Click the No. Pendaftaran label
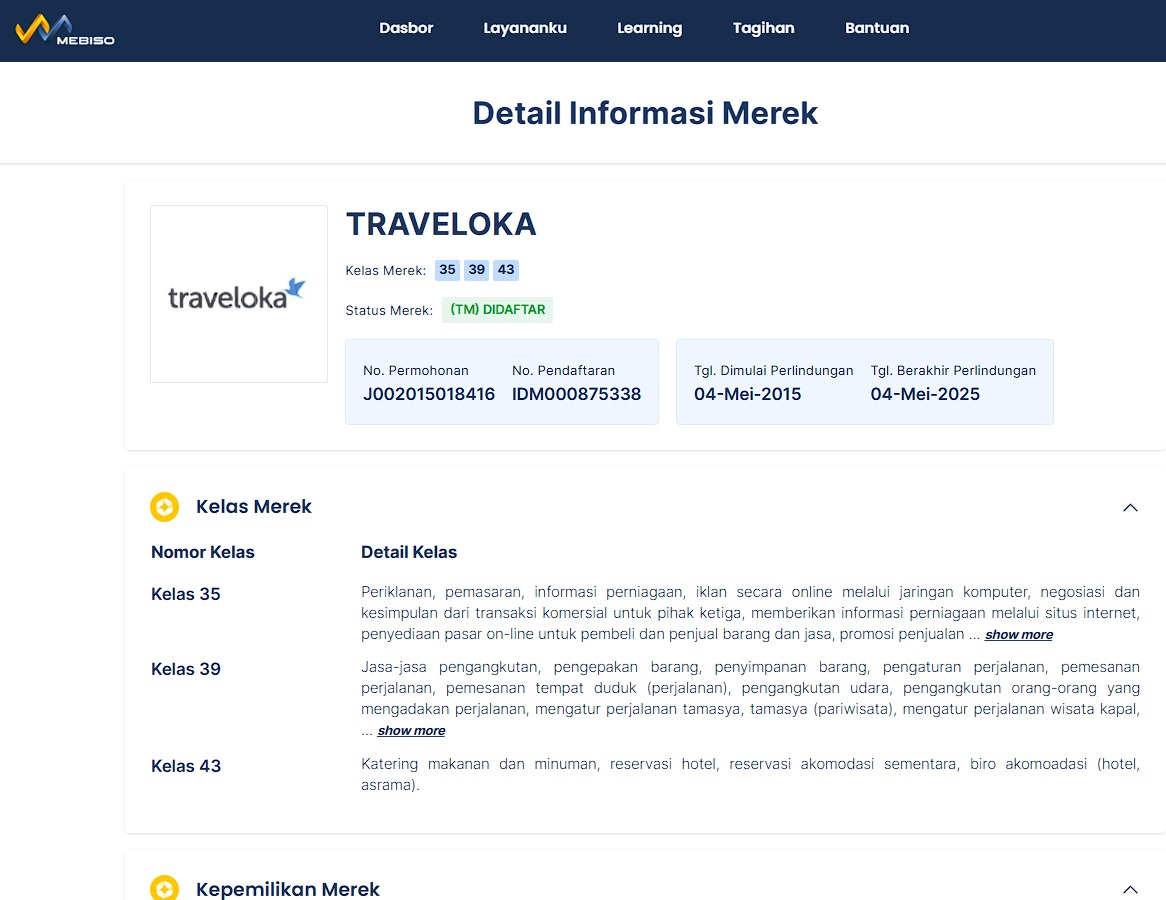Screen dimensions: 1166x900 563,370
